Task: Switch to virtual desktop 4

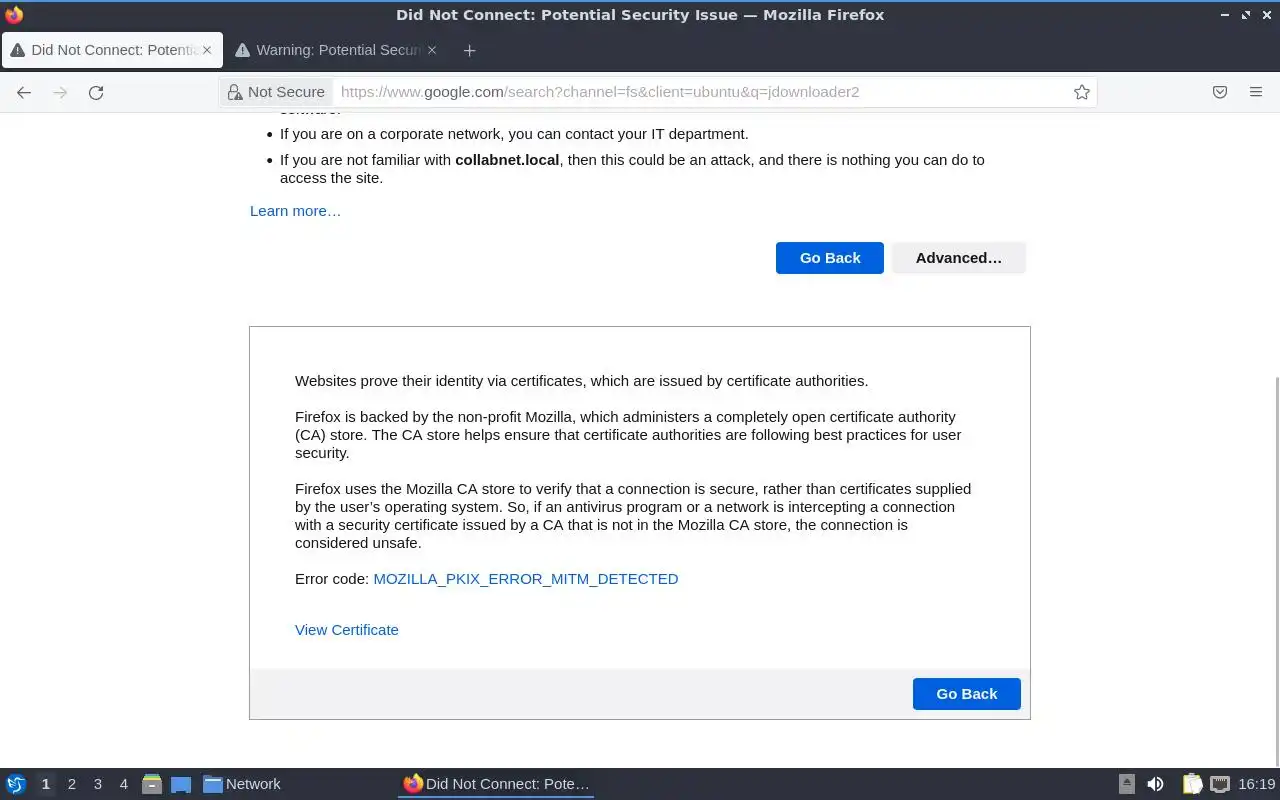Action: pyautogui.click(x=123, y=784)
